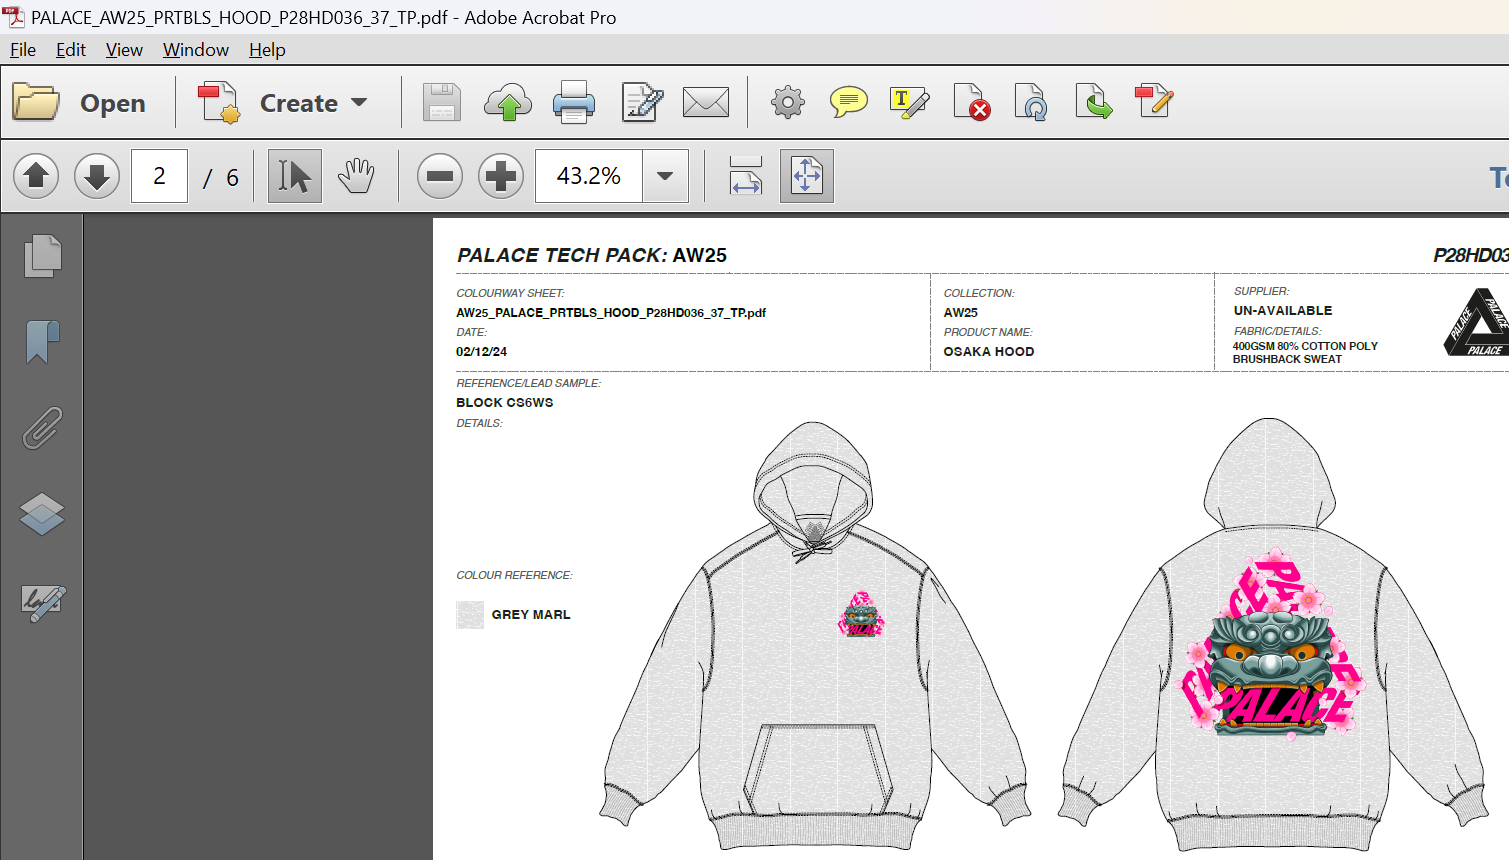
Task: Click the page number field
Action: tap(159, 176)
